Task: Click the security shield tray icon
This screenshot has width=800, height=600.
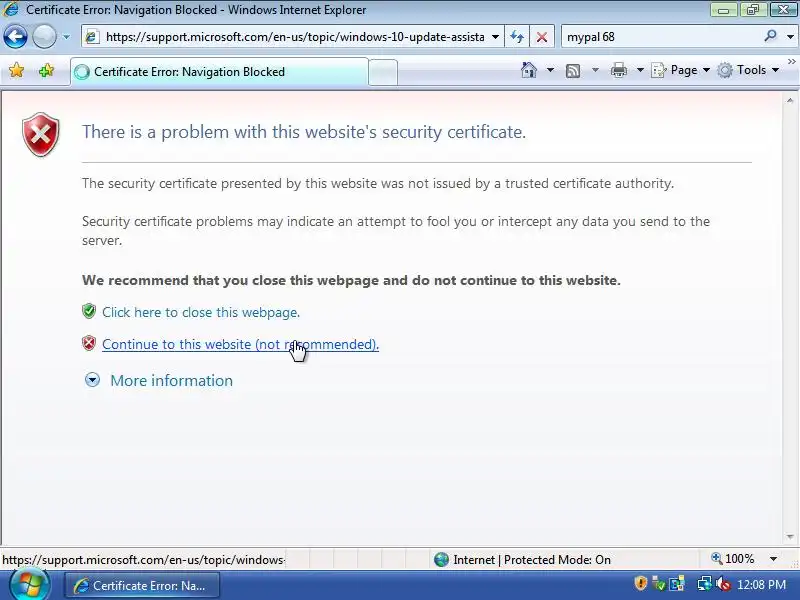Action: 640,583
